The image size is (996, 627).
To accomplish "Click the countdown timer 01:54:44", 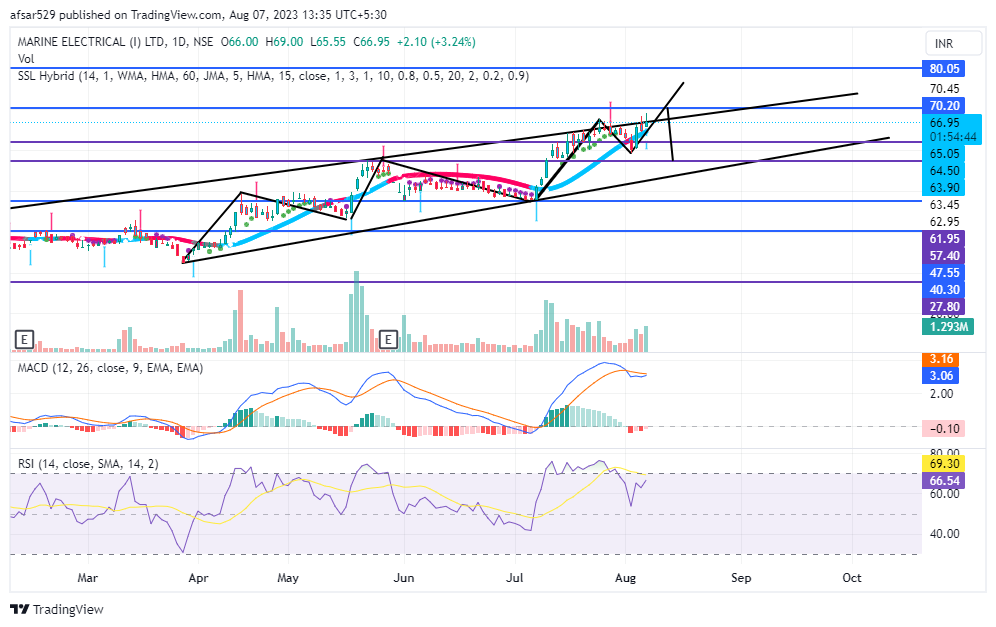I will click(953, 137).
